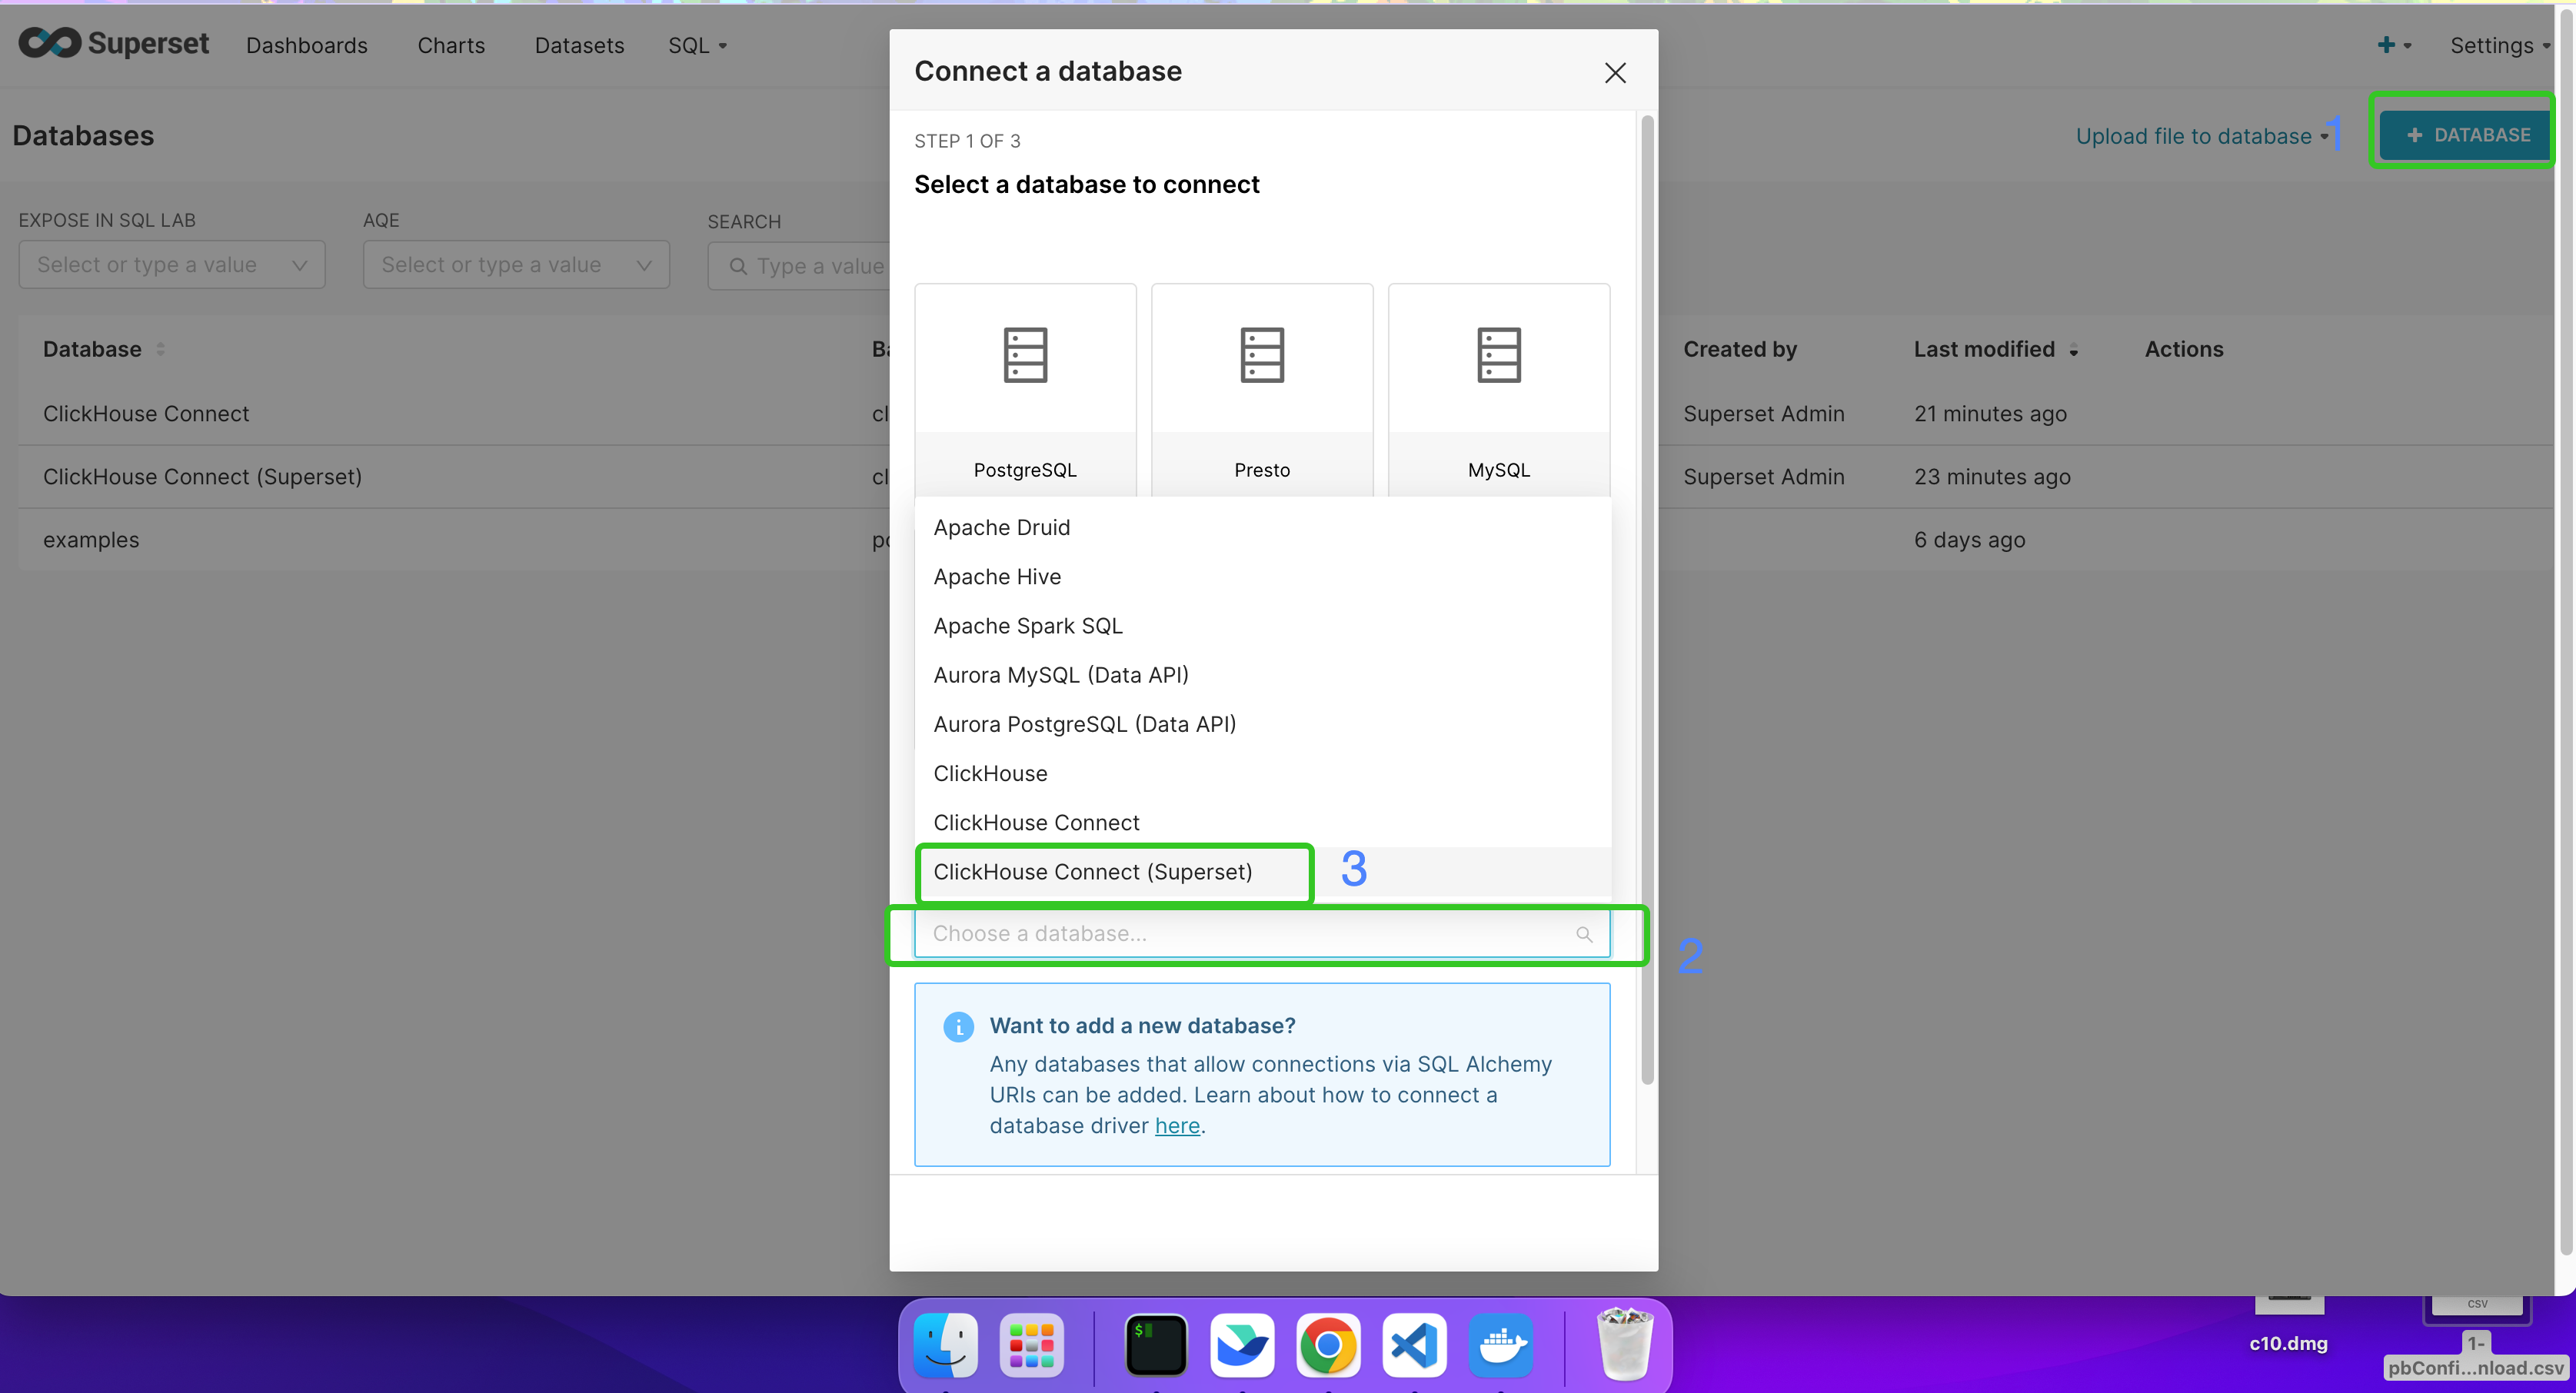Choose Aurora PostgreSQL (Data API) option
Image resolution: width=2576 pixels, height=1393 pixels.
[x=1262, y=724]
